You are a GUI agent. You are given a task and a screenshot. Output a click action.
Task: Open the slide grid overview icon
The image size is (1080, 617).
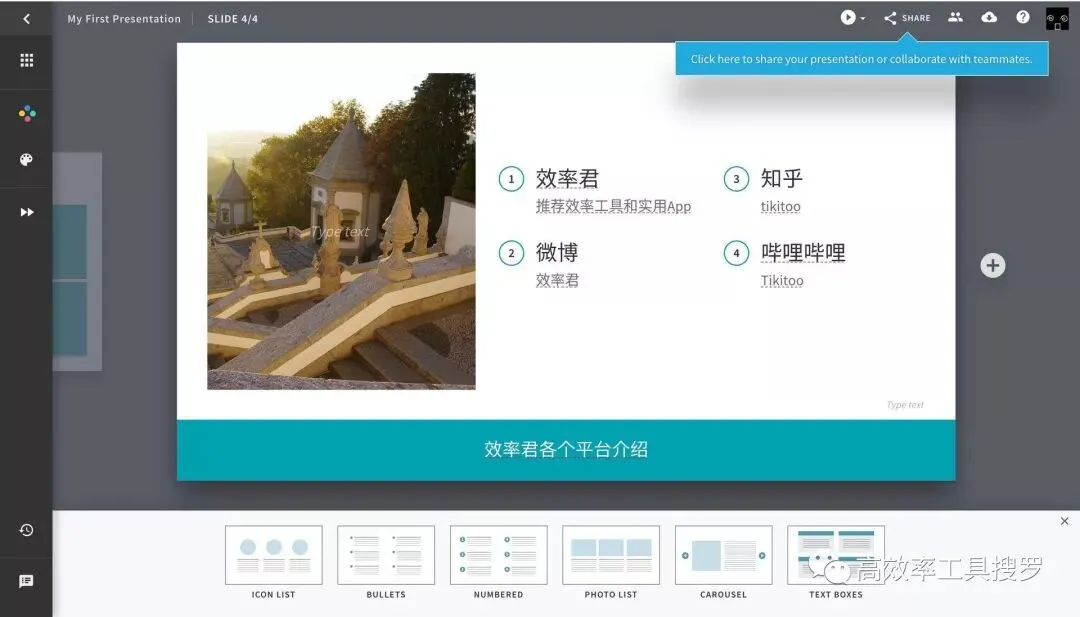click(x=26, y=61)
